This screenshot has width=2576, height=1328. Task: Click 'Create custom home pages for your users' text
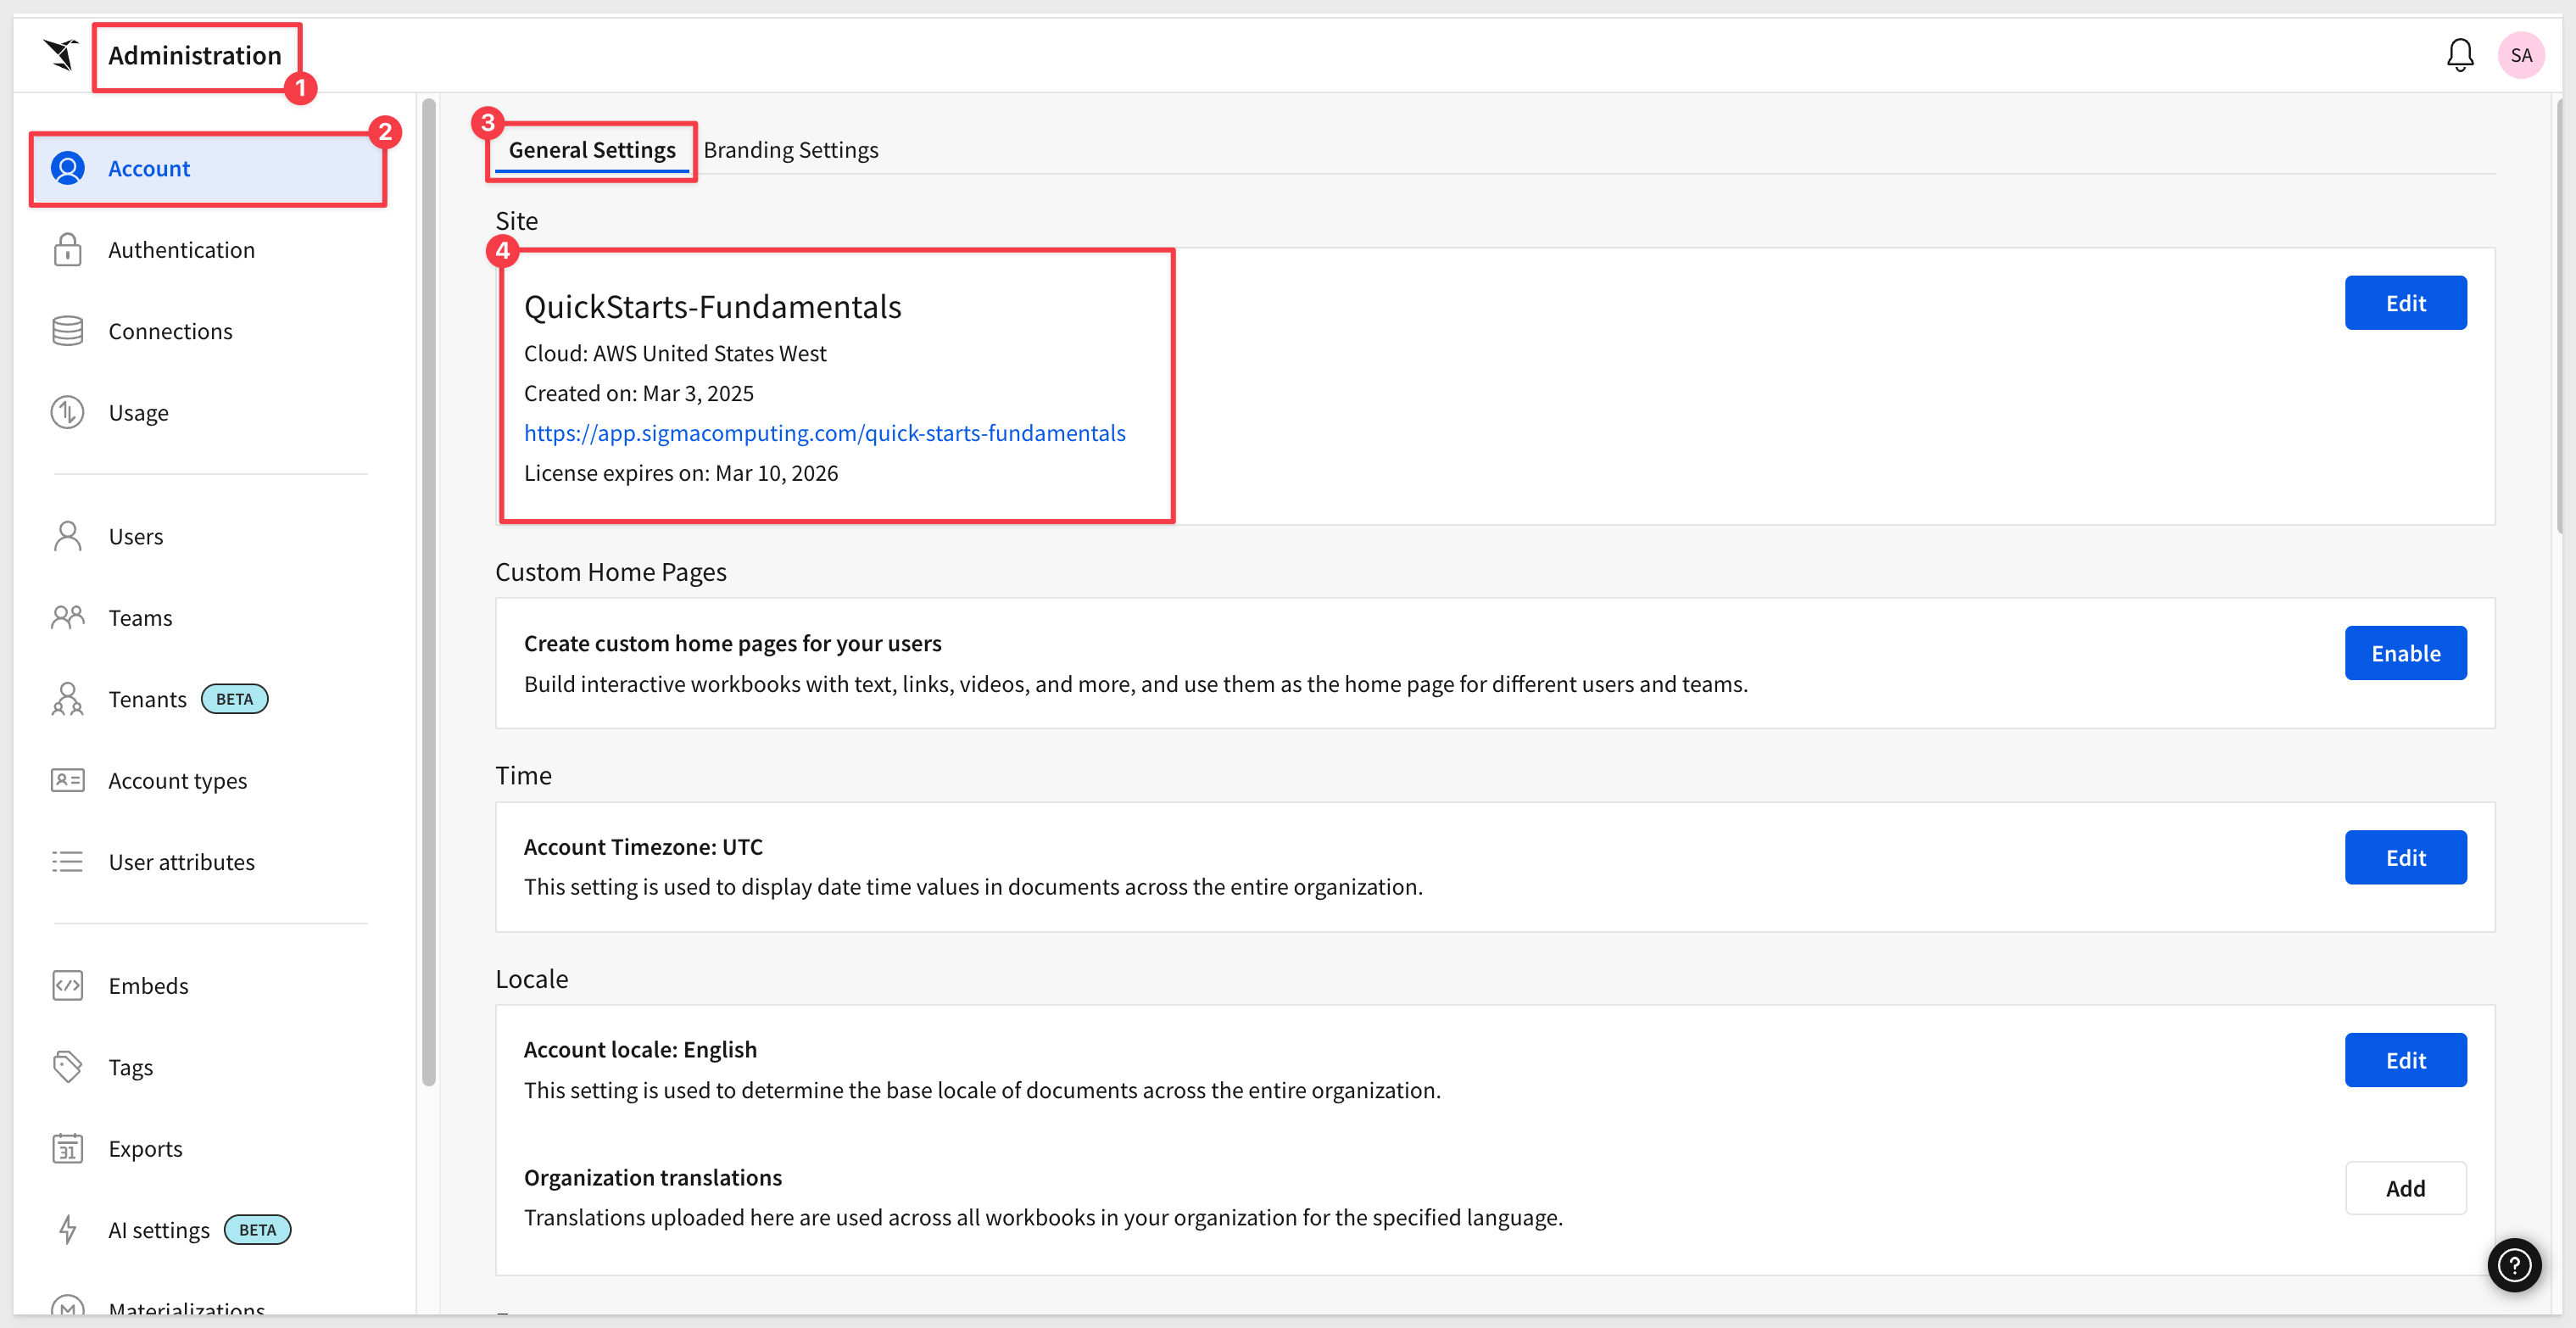pos(733,643)
